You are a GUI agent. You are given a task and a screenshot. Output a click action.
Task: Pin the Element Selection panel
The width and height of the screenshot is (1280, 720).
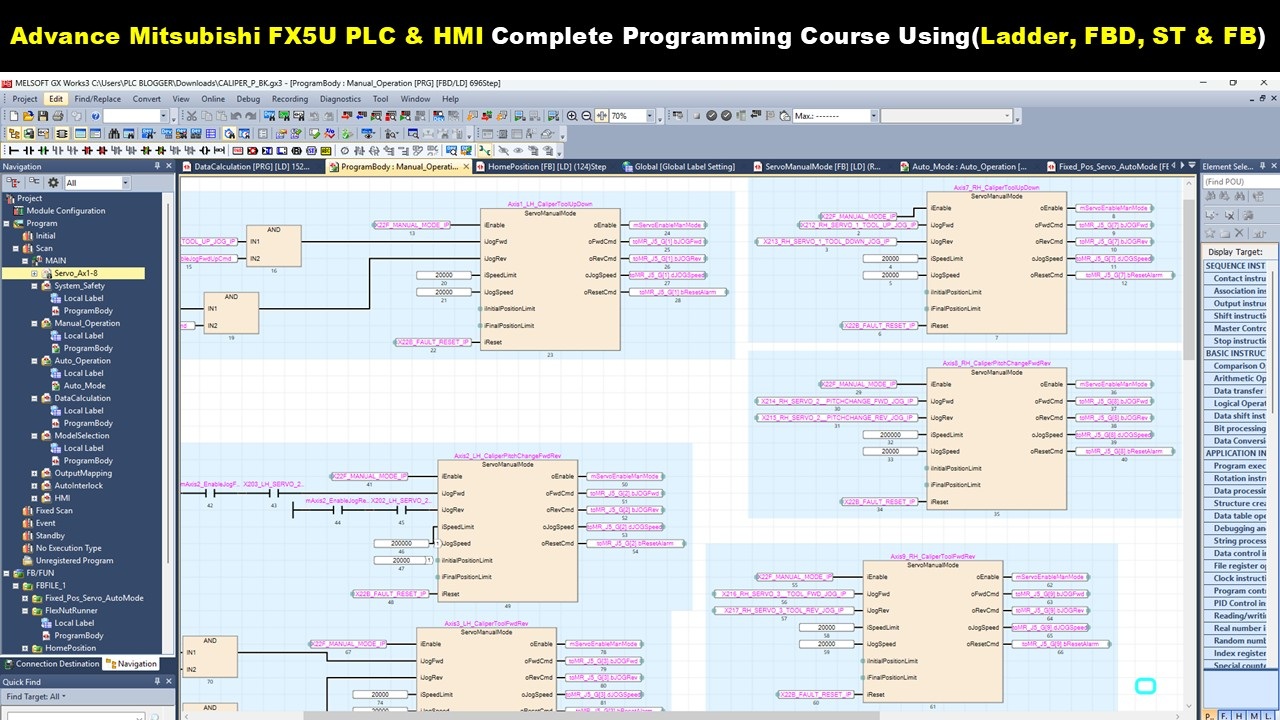1262,166
